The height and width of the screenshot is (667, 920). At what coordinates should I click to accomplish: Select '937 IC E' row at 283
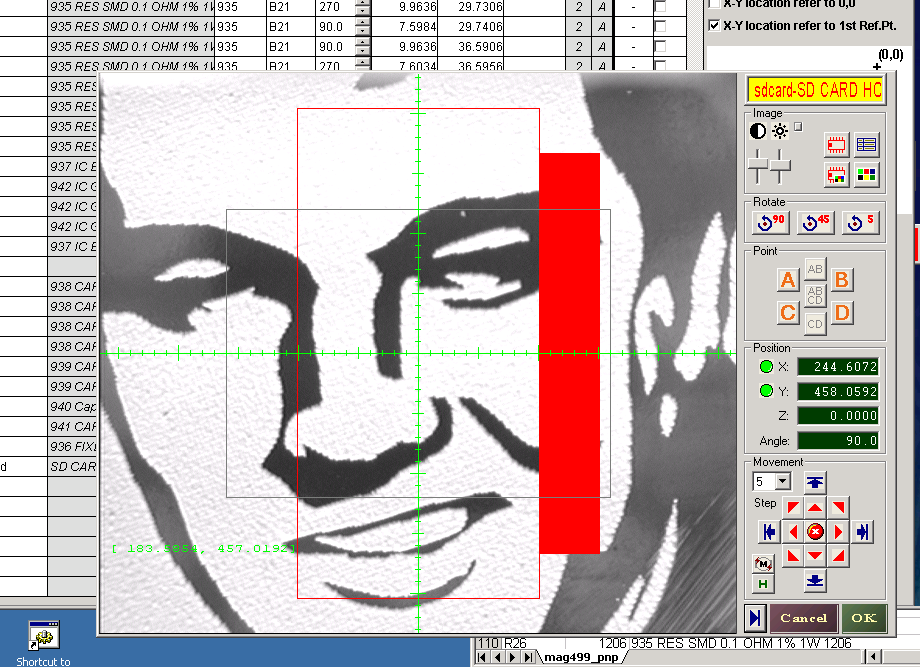(72, 167)
